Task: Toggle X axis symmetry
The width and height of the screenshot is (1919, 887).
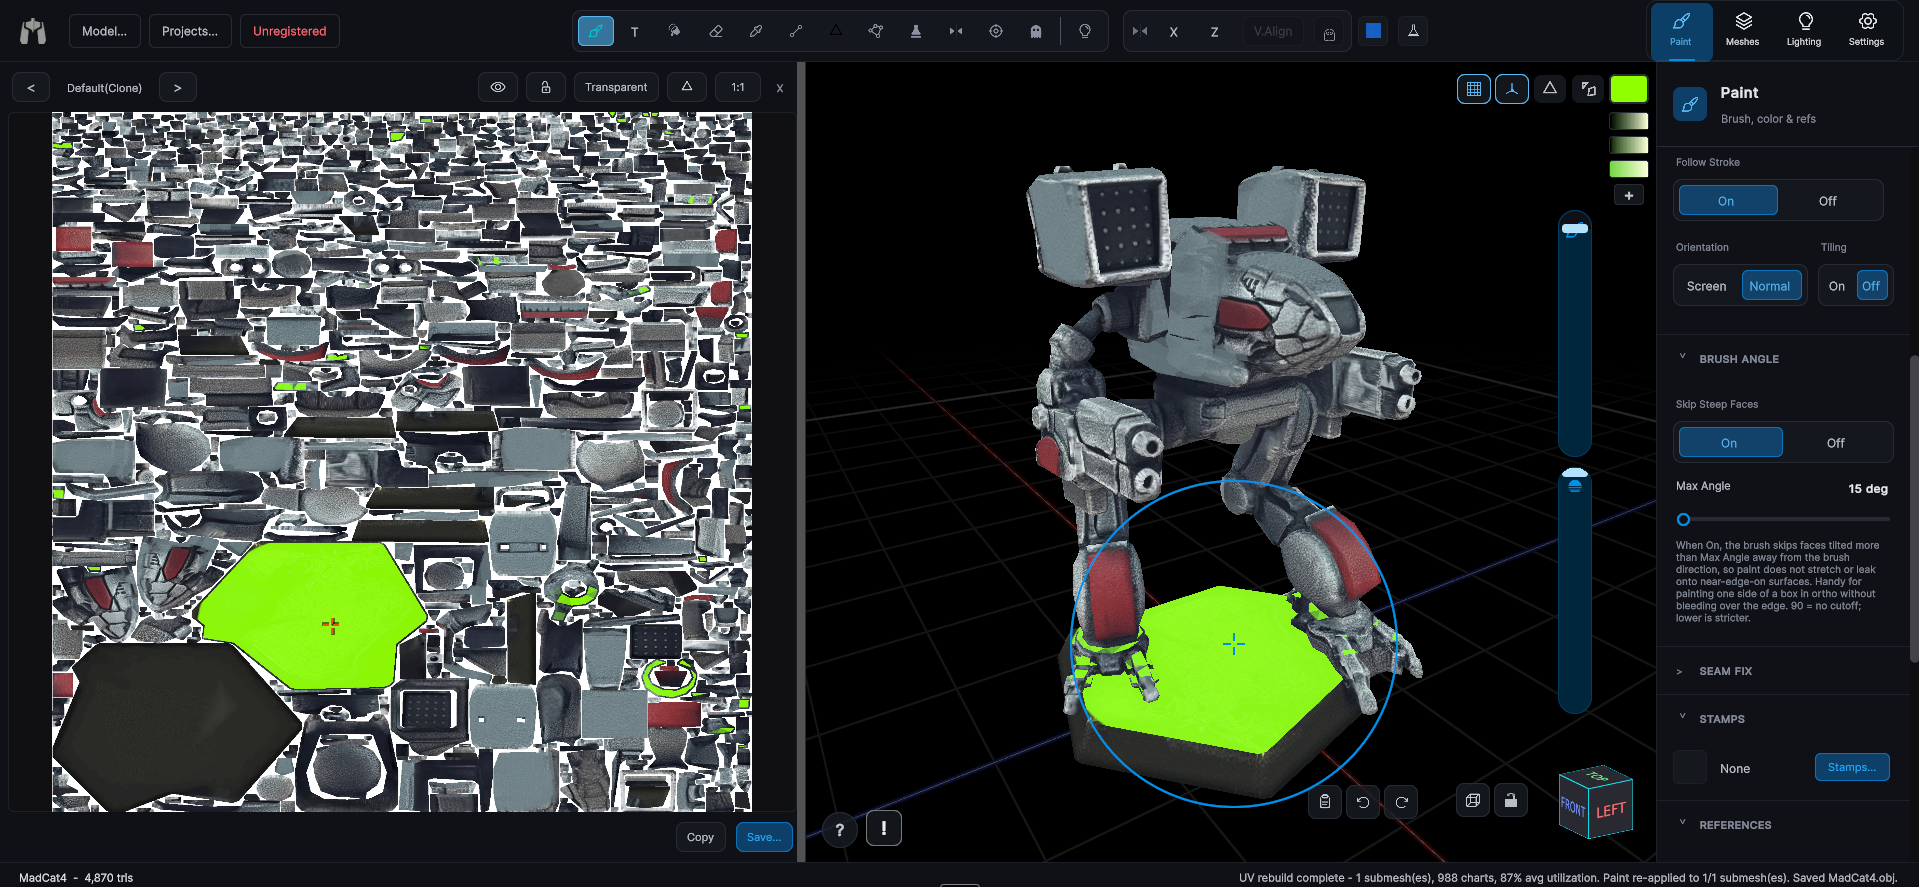Action: 1174,31
